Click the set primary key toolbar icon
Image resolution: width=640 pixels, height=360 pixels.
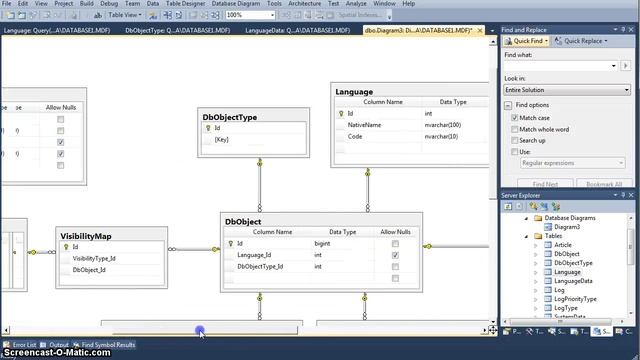[x=153, y=16]
